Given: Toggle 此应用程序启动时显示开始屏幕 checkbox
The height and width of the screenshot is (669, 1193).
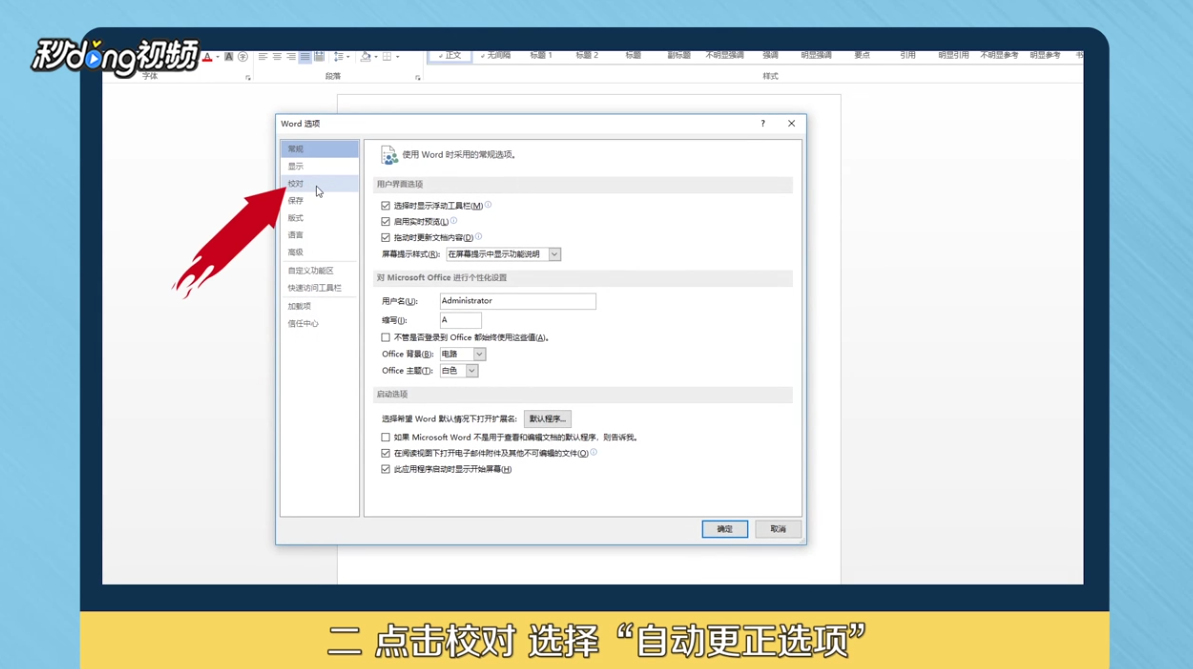Looking at the screenshot, I should tap(386, 469).
